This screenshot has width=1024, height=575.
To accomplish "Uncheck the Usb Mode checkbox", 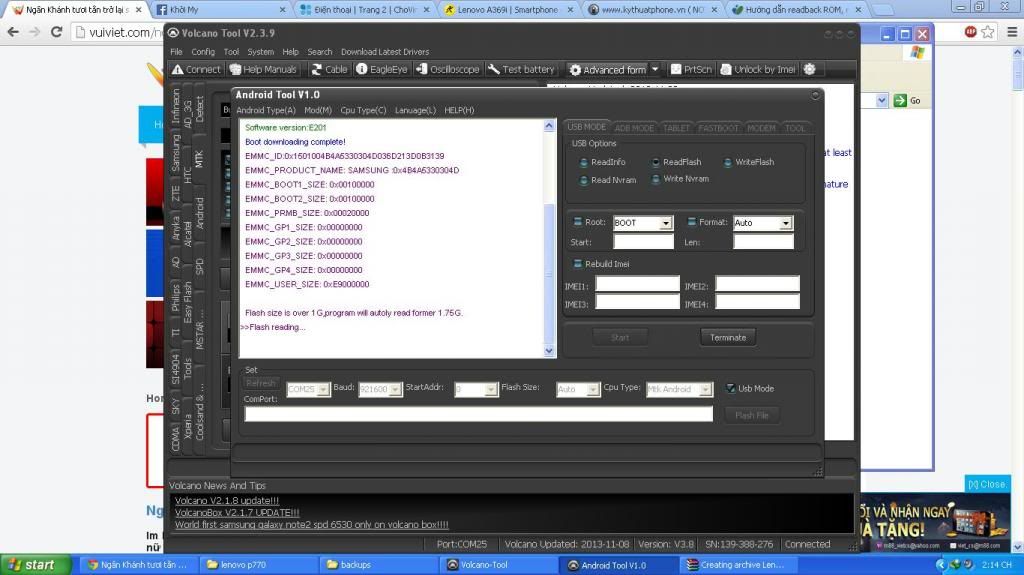I will pyautogui.click(x=730, y=388).
